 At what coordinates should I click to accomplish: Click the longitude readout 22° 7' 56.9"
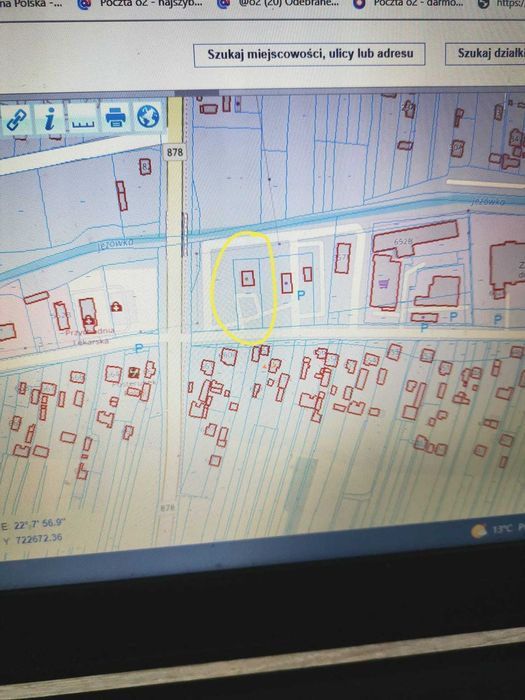pos(40,524)
